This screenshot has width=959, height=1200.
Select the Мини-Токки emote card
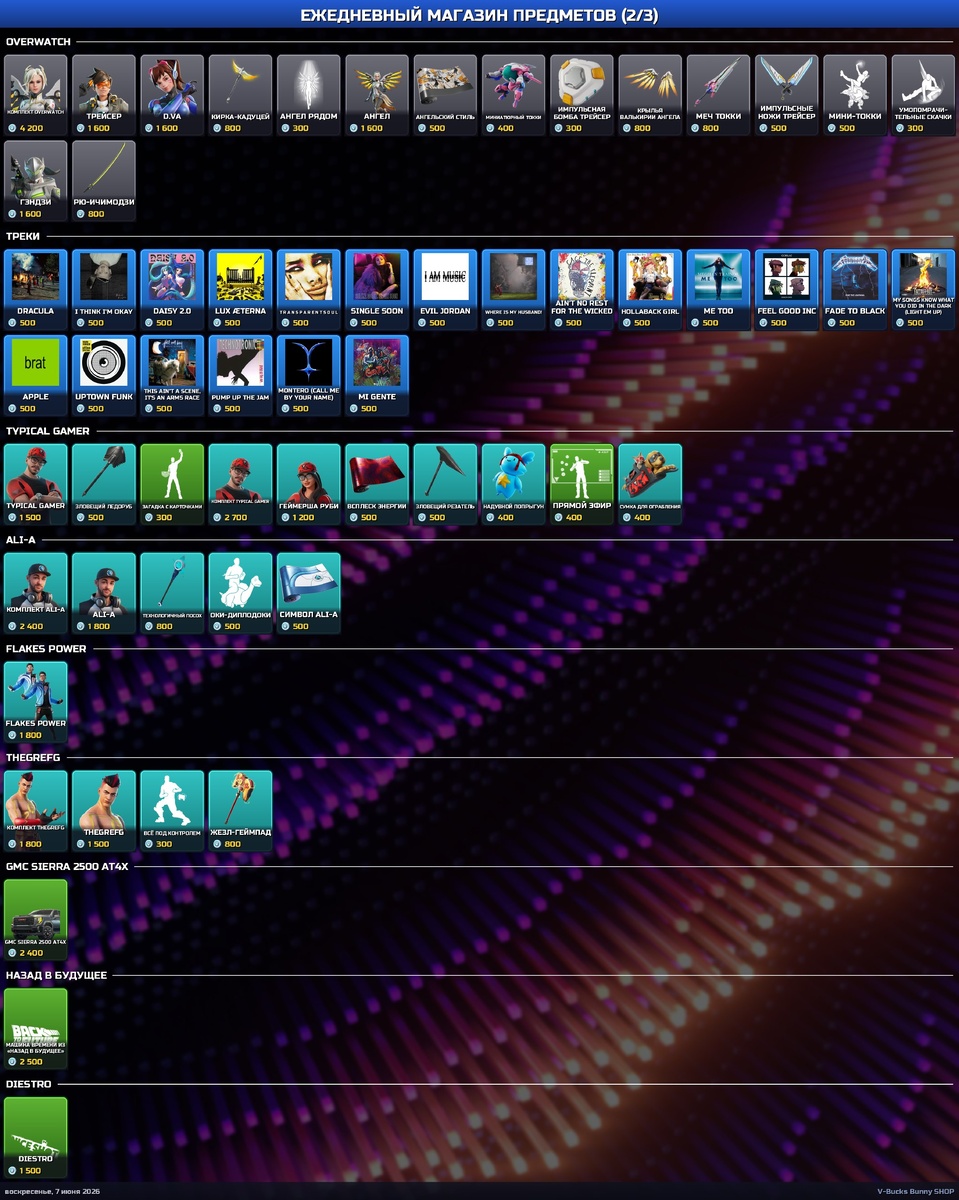855,95
